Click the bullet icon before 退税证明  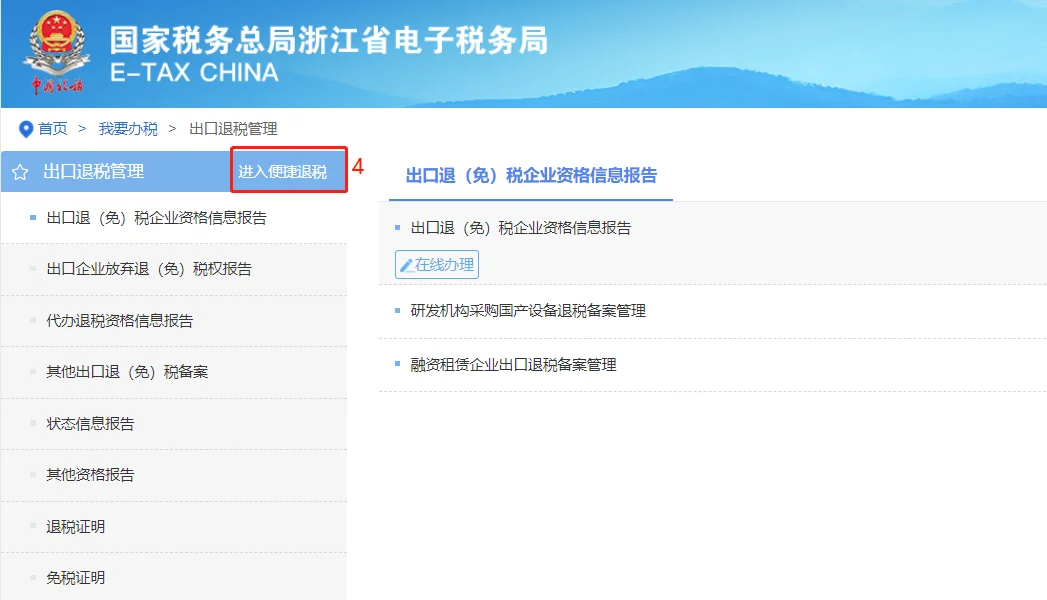(x=34, y=527)
